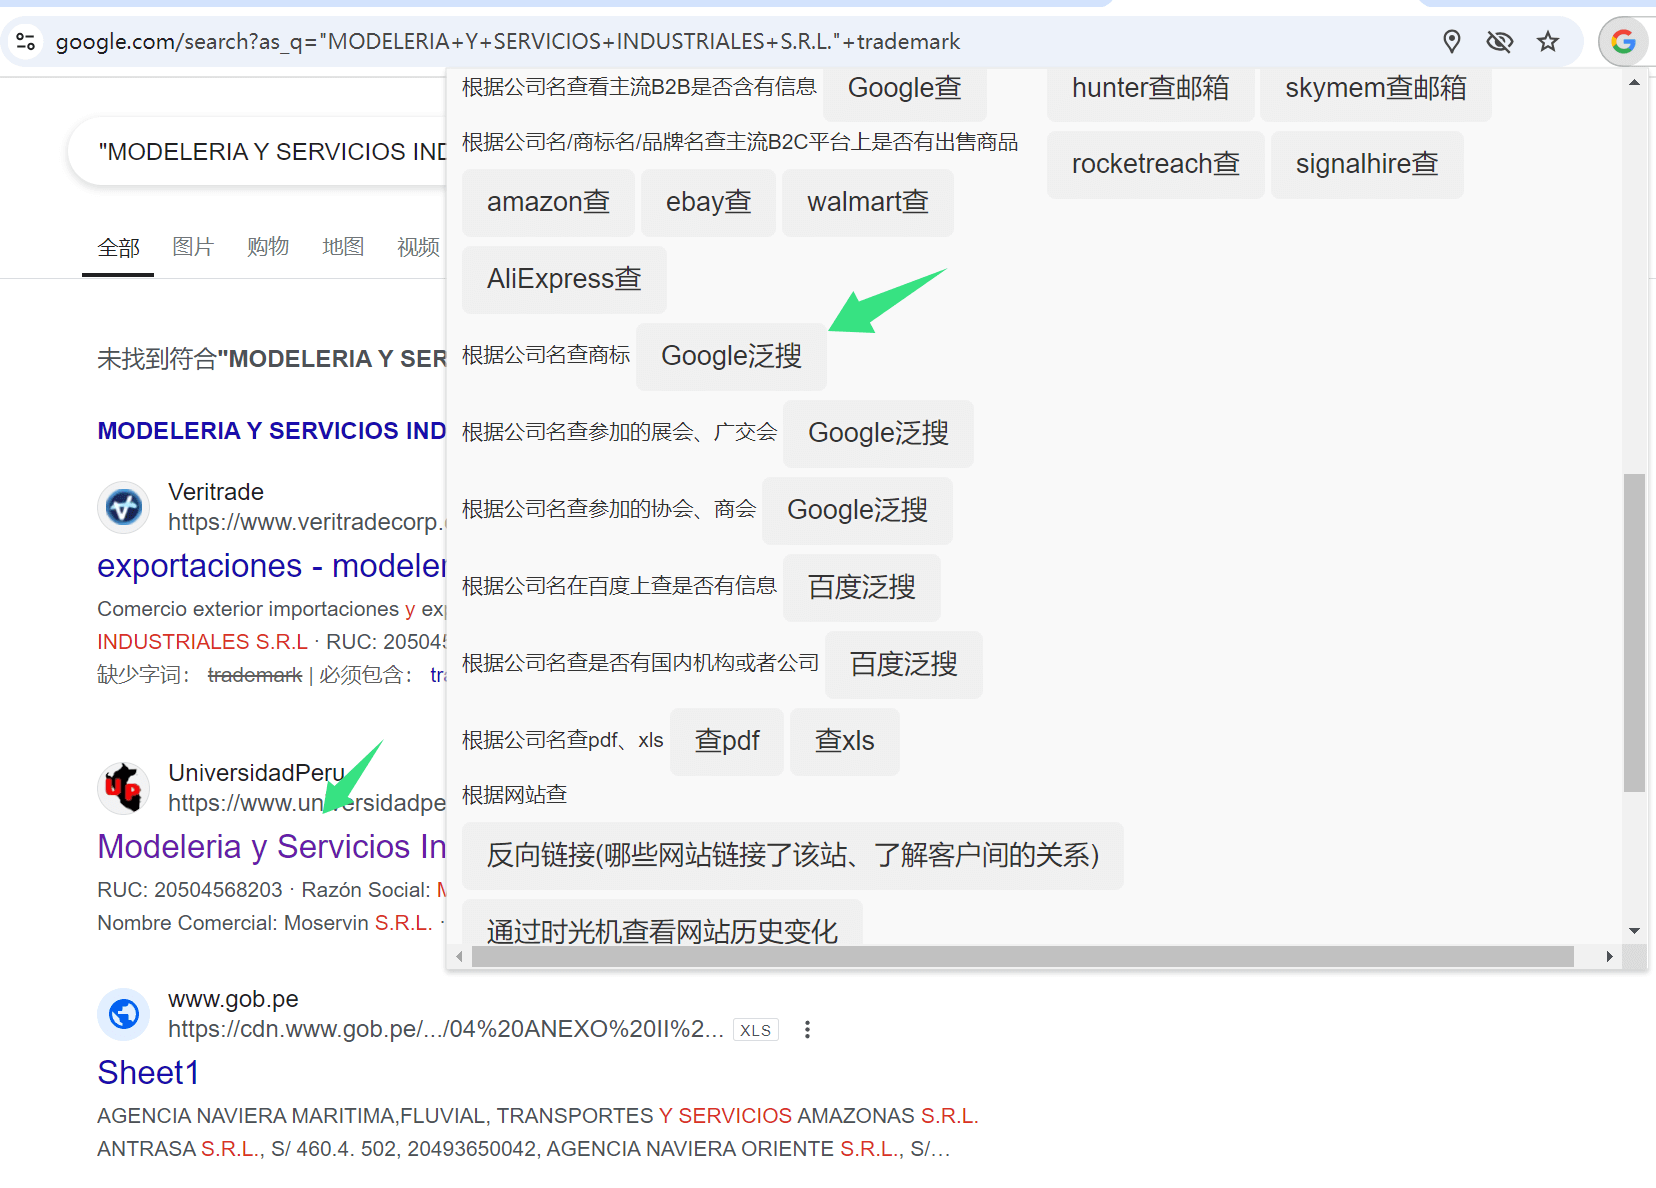Click the 反向链接 backlinks button
Screen dimensions: 1656x1188
point(793,855)
